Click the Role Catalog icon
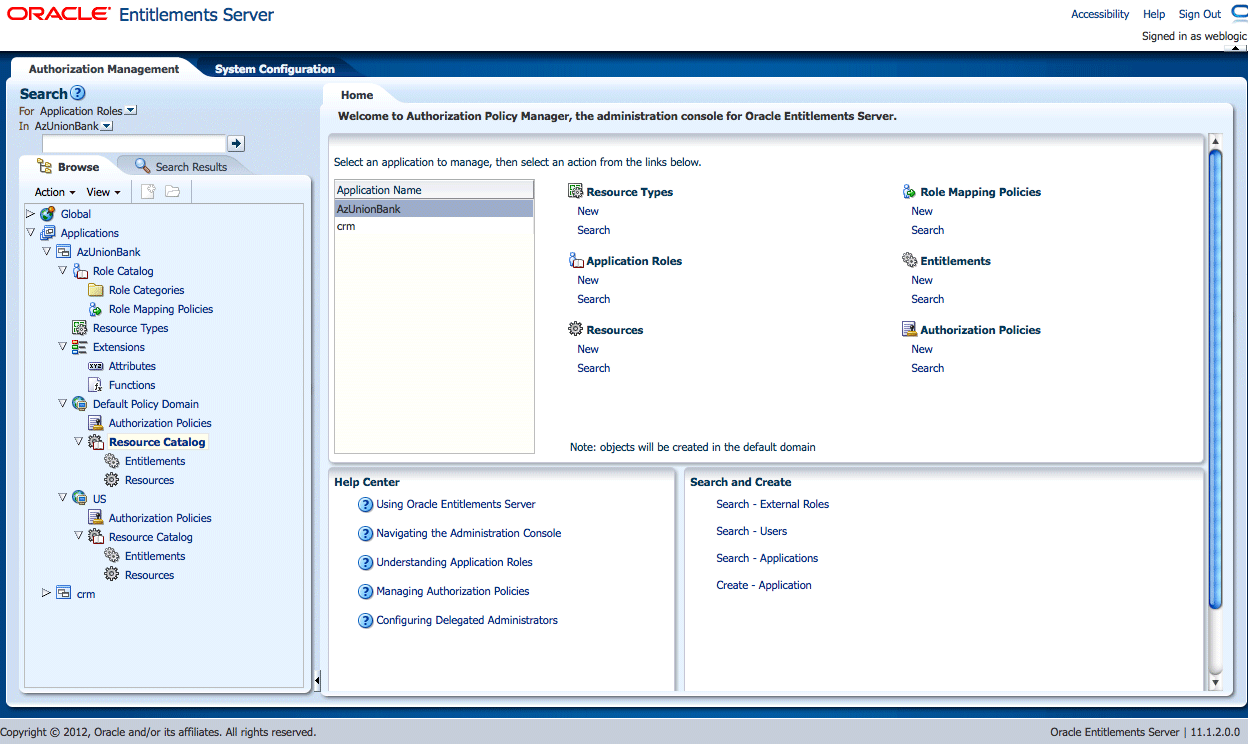The width and height of the screenshot is (1248, 744). click(80, 271)
